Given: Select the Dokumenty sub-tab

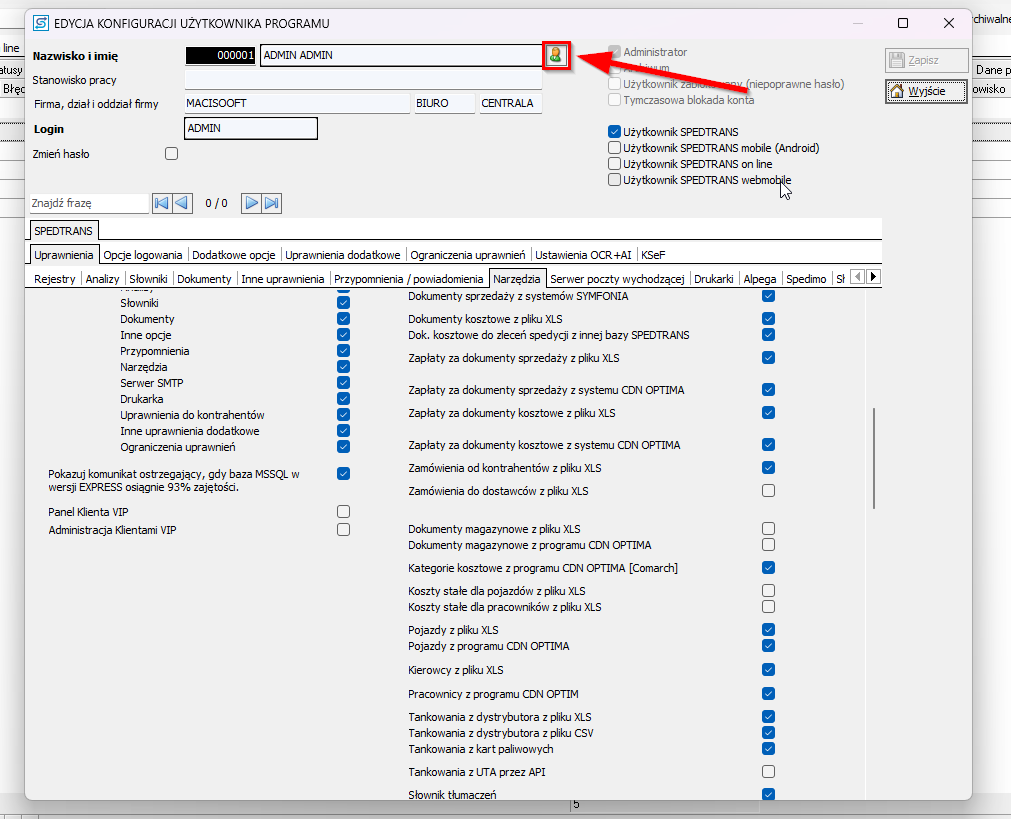Looking at the screenshot, I should [x=204, y=279].
